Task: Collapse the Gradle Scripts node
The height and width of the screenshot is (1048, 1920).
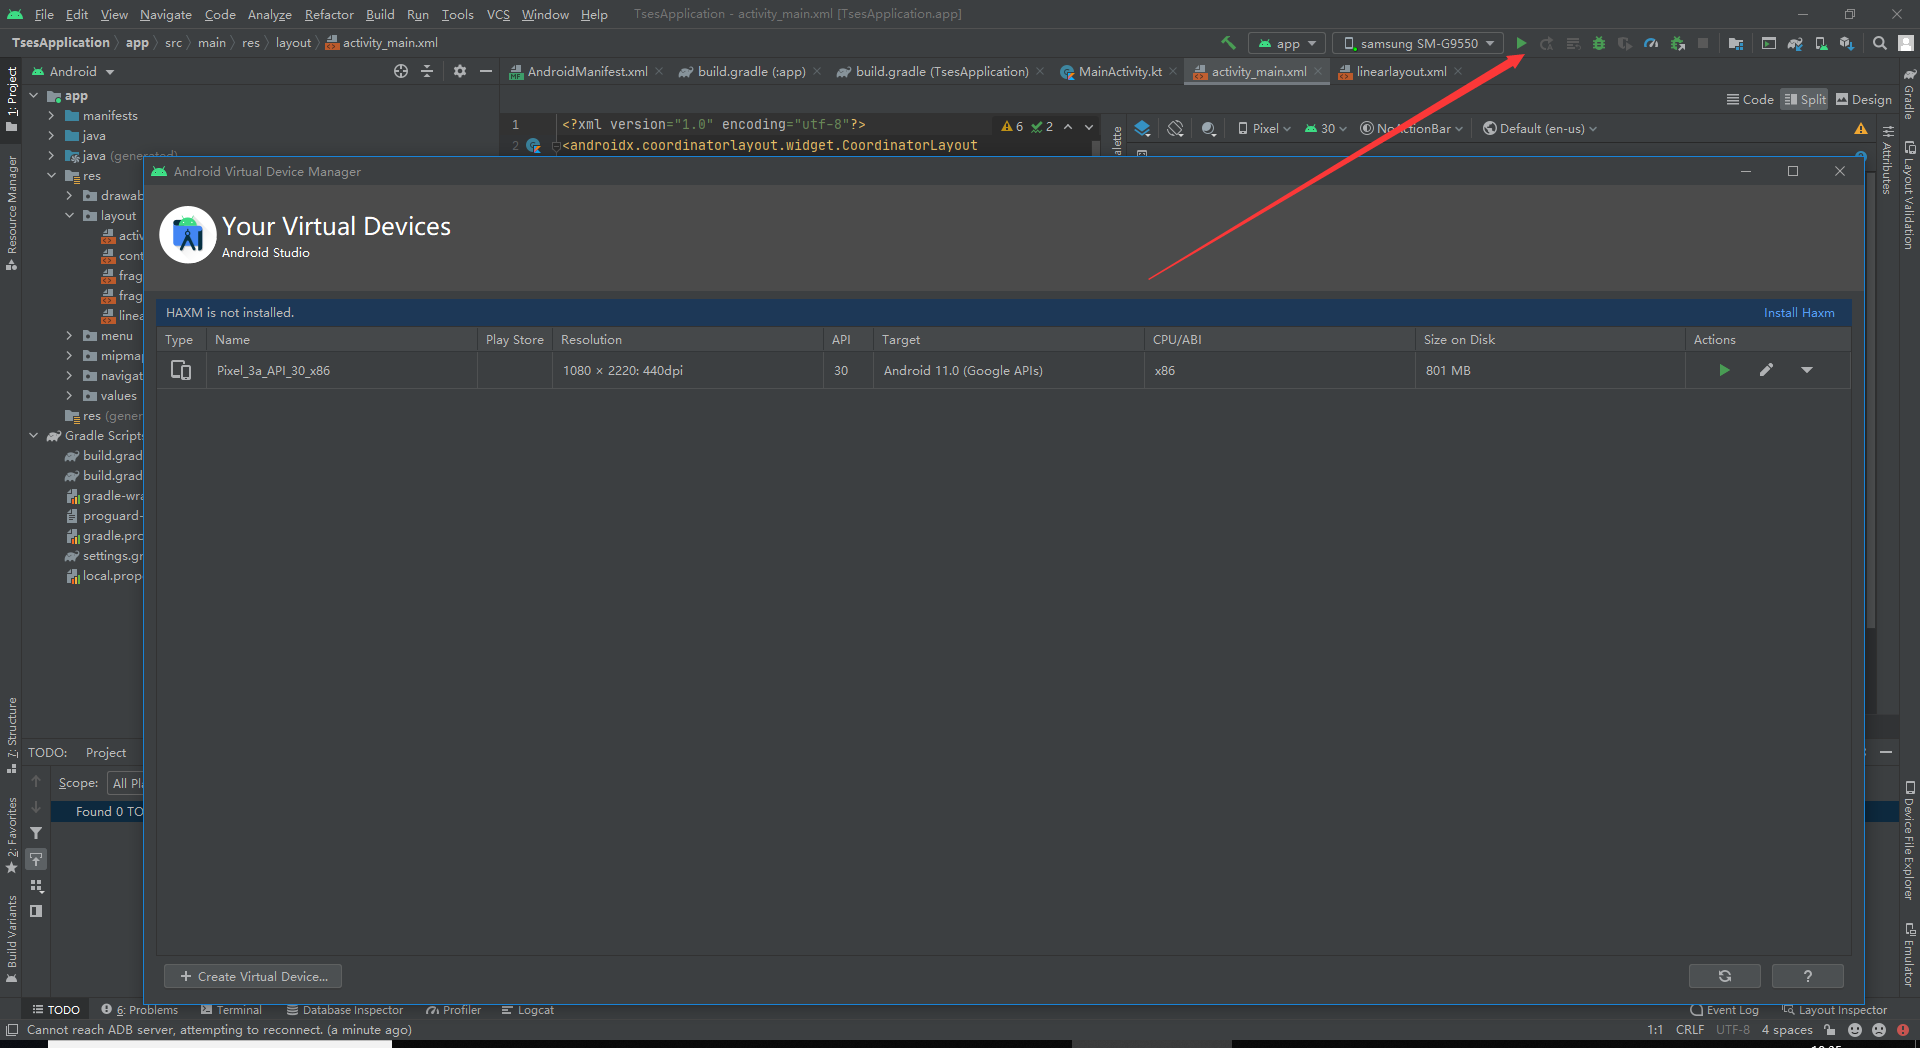Action: click(x=33, y=436)
